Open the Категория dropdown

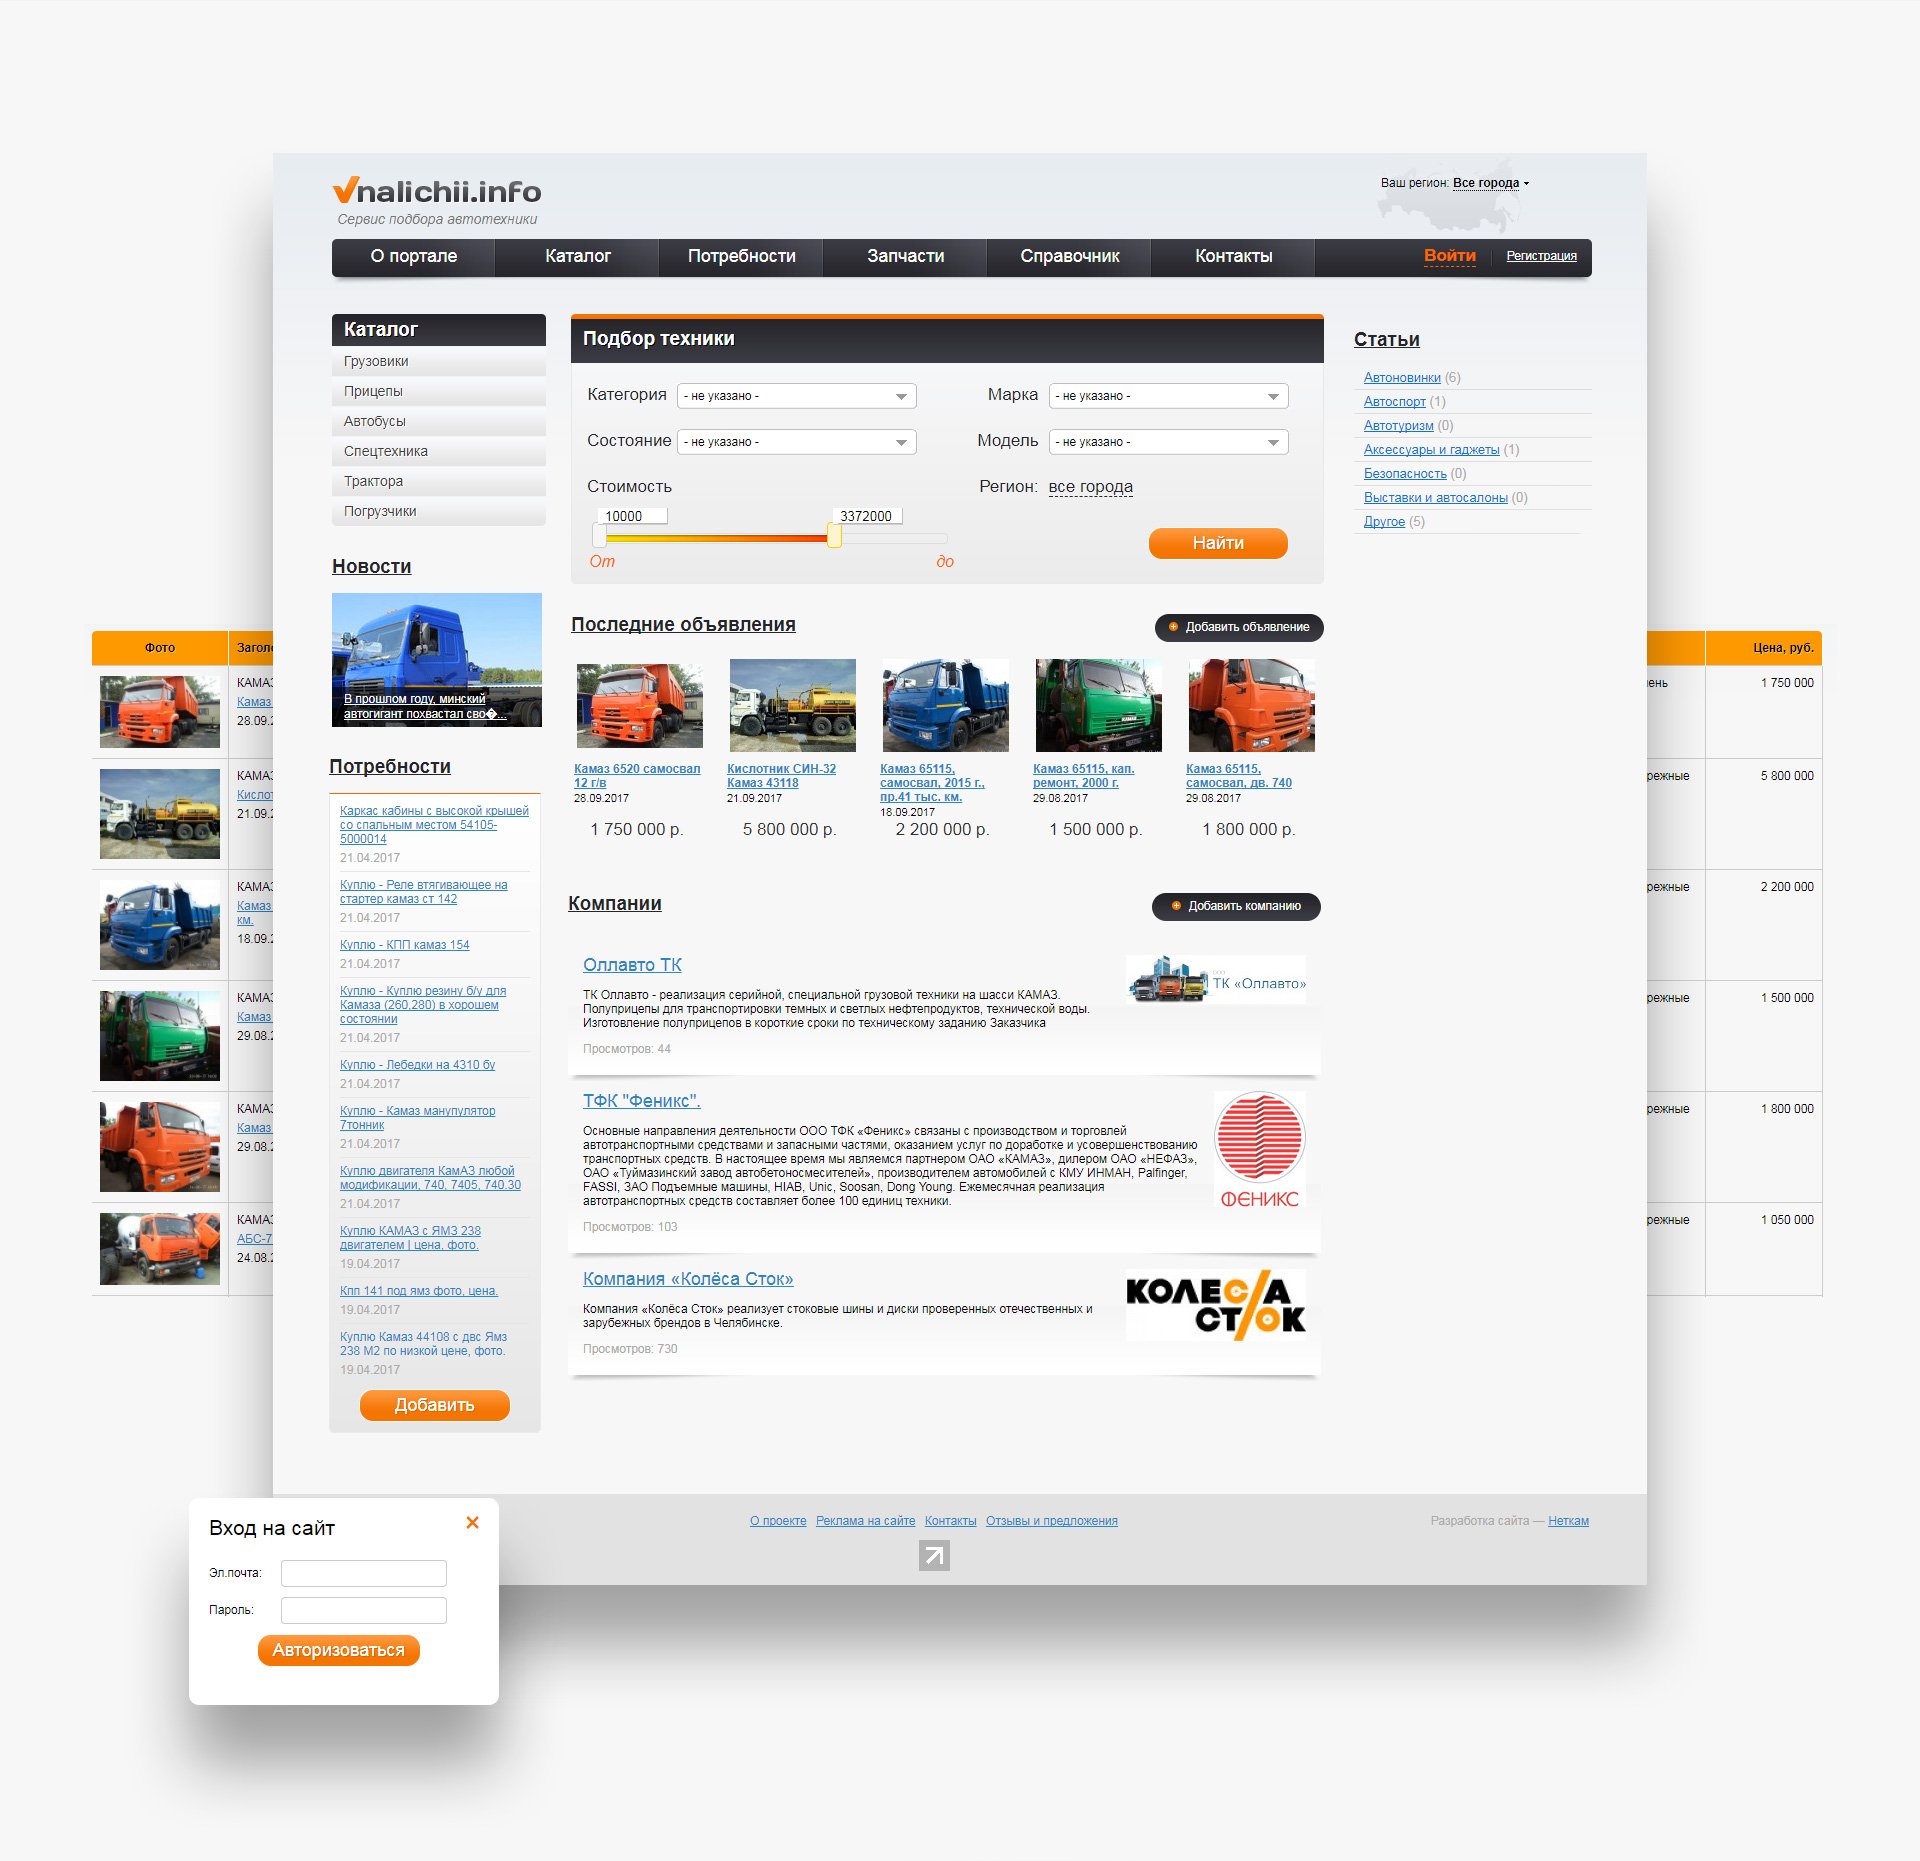(796, 396)
